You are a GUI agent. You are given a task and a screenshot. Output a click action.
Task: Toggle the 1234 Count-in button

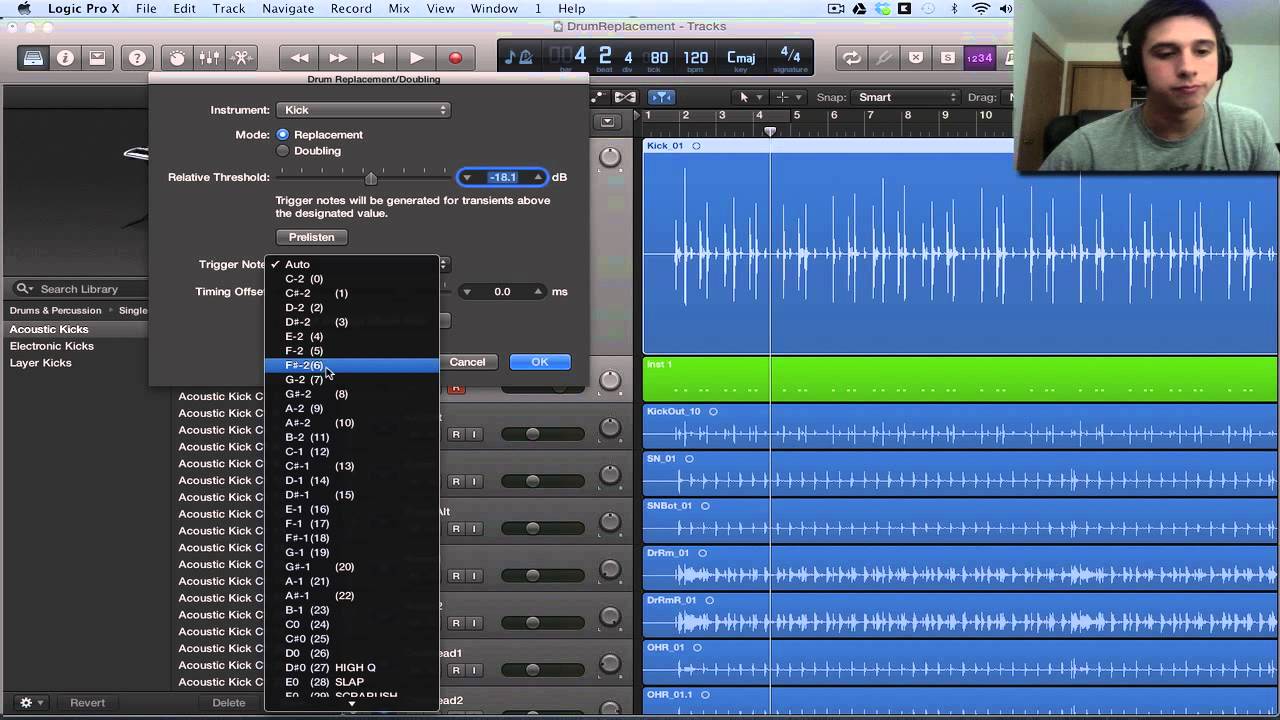pyautogui.click(x=979, y=58)
